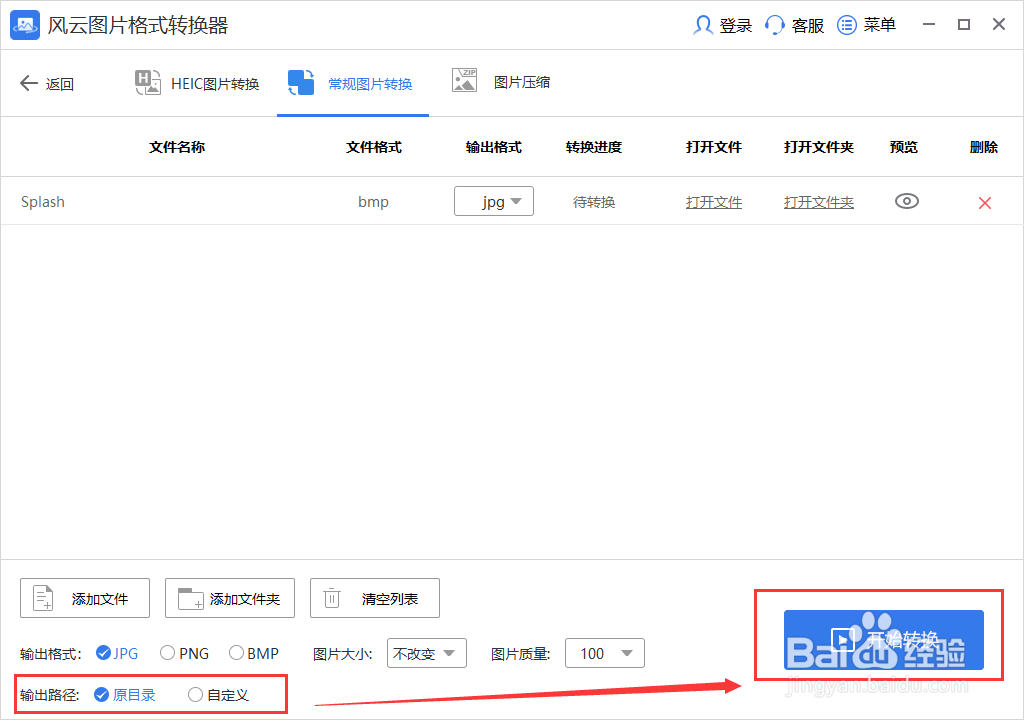Switch to the 常规图片转换 tab
The image size is (1024, 720).
tap(352, 83)
